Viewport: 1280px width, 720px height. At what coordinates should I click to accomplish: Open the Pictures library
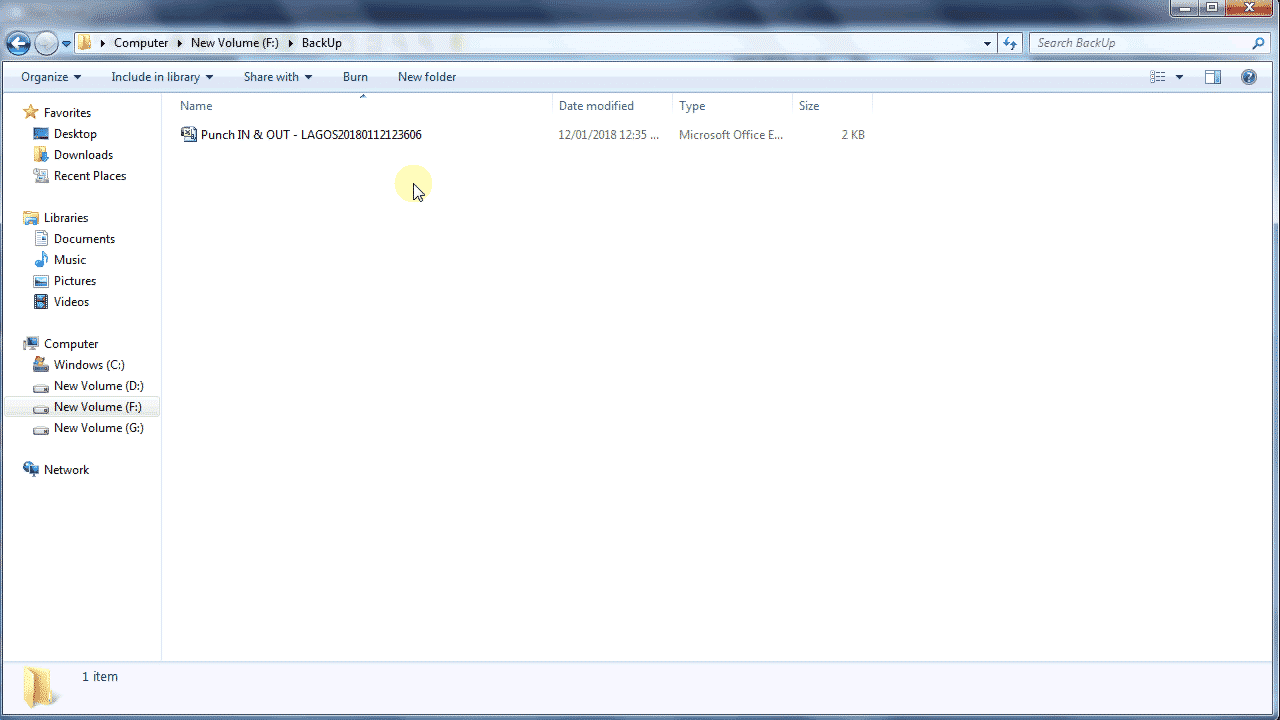tap(75, 281)
